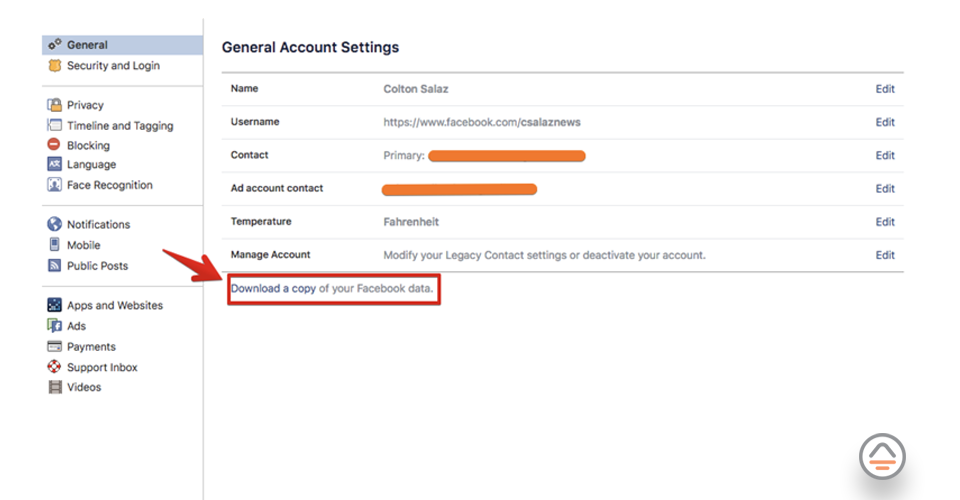Click the name value Colton Salaz
960x500 pixels.
(x=416, y=89)
